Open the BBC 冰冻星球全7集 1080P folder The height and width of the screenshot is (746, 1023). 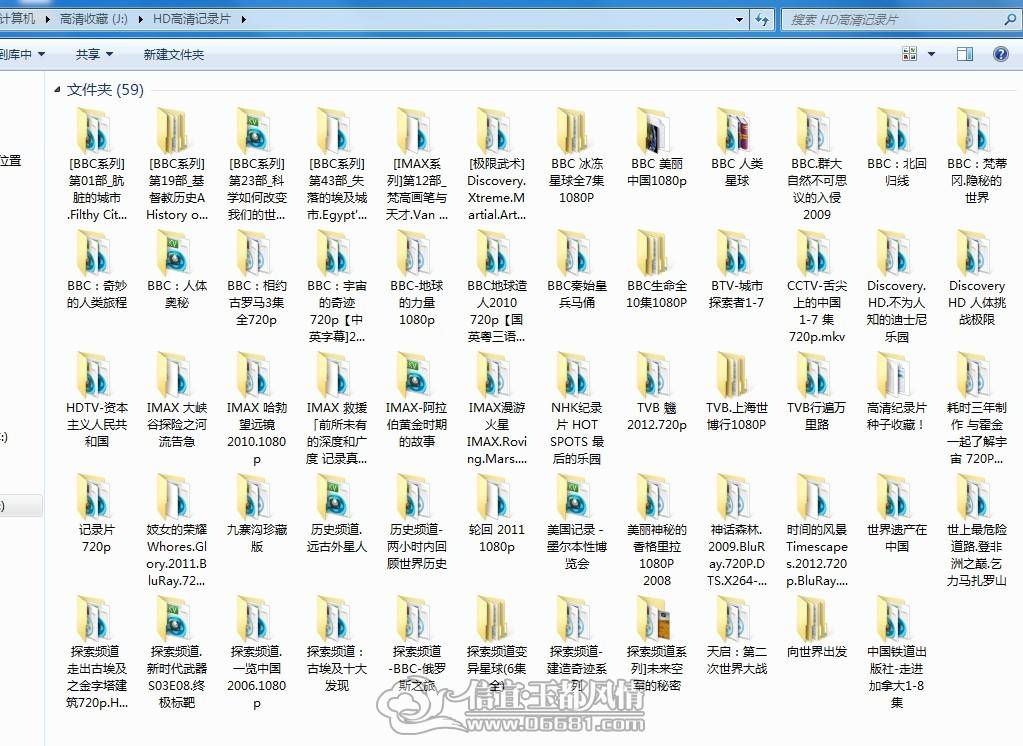click(x=577, y=157)
